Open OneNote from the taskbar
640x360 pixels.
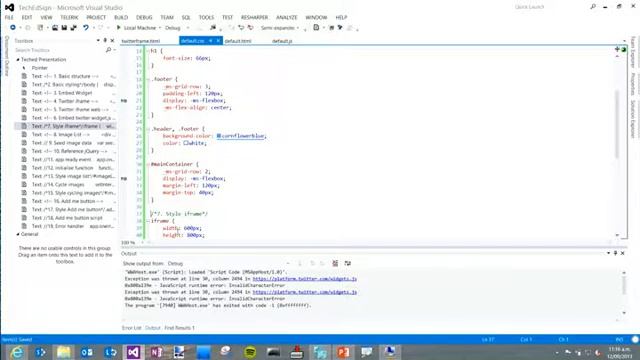click(x=157, y=352)
